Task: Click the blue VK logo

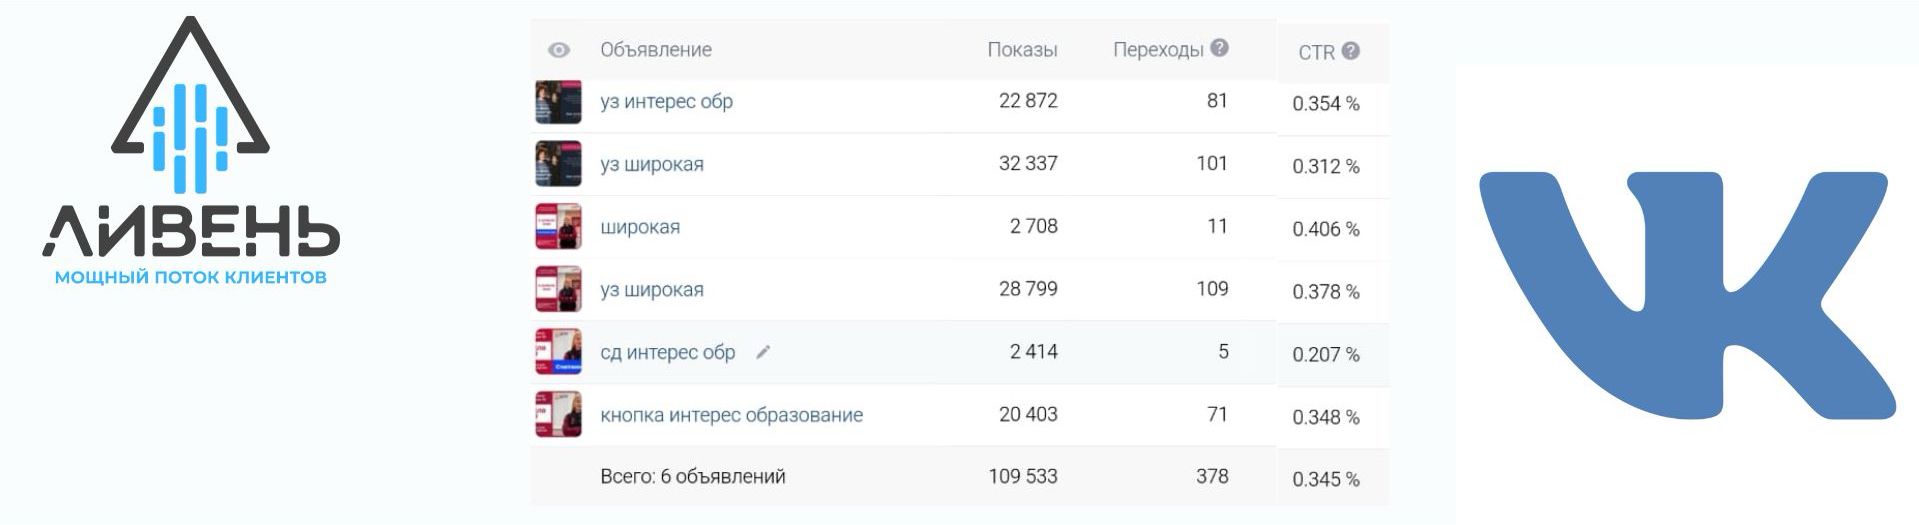Action: pyautogui.click(x=1687, y=292)
